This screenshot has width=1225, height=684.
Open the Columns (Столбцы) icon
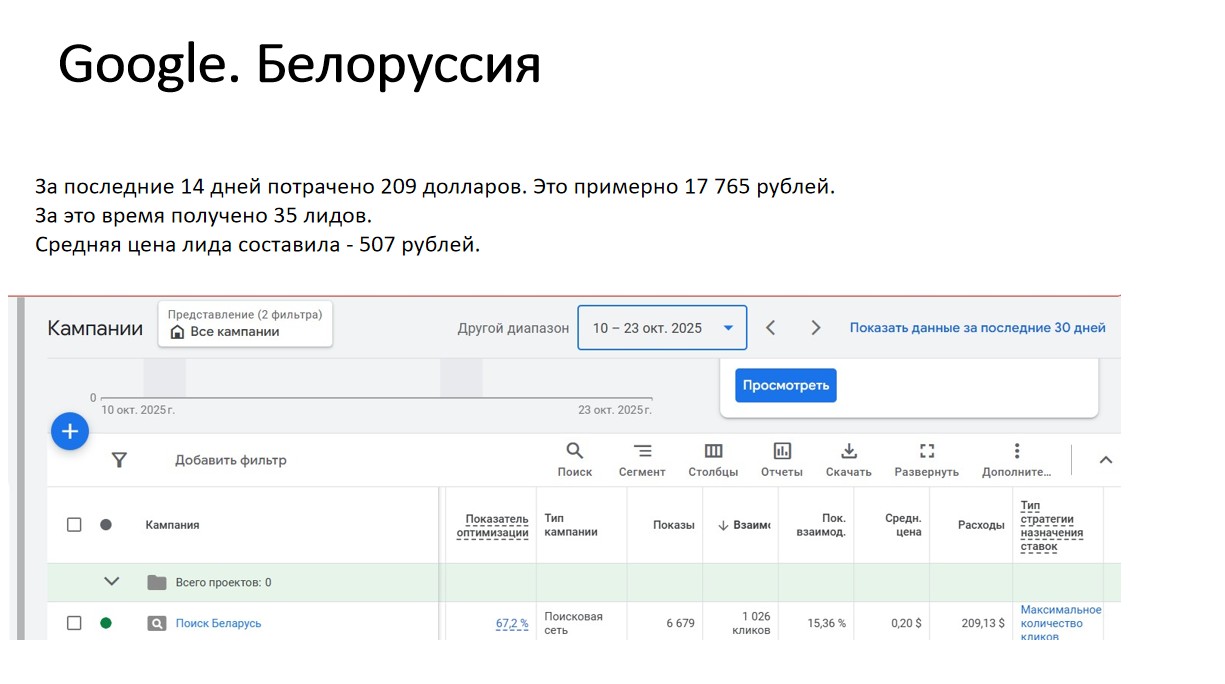point(713,452)
